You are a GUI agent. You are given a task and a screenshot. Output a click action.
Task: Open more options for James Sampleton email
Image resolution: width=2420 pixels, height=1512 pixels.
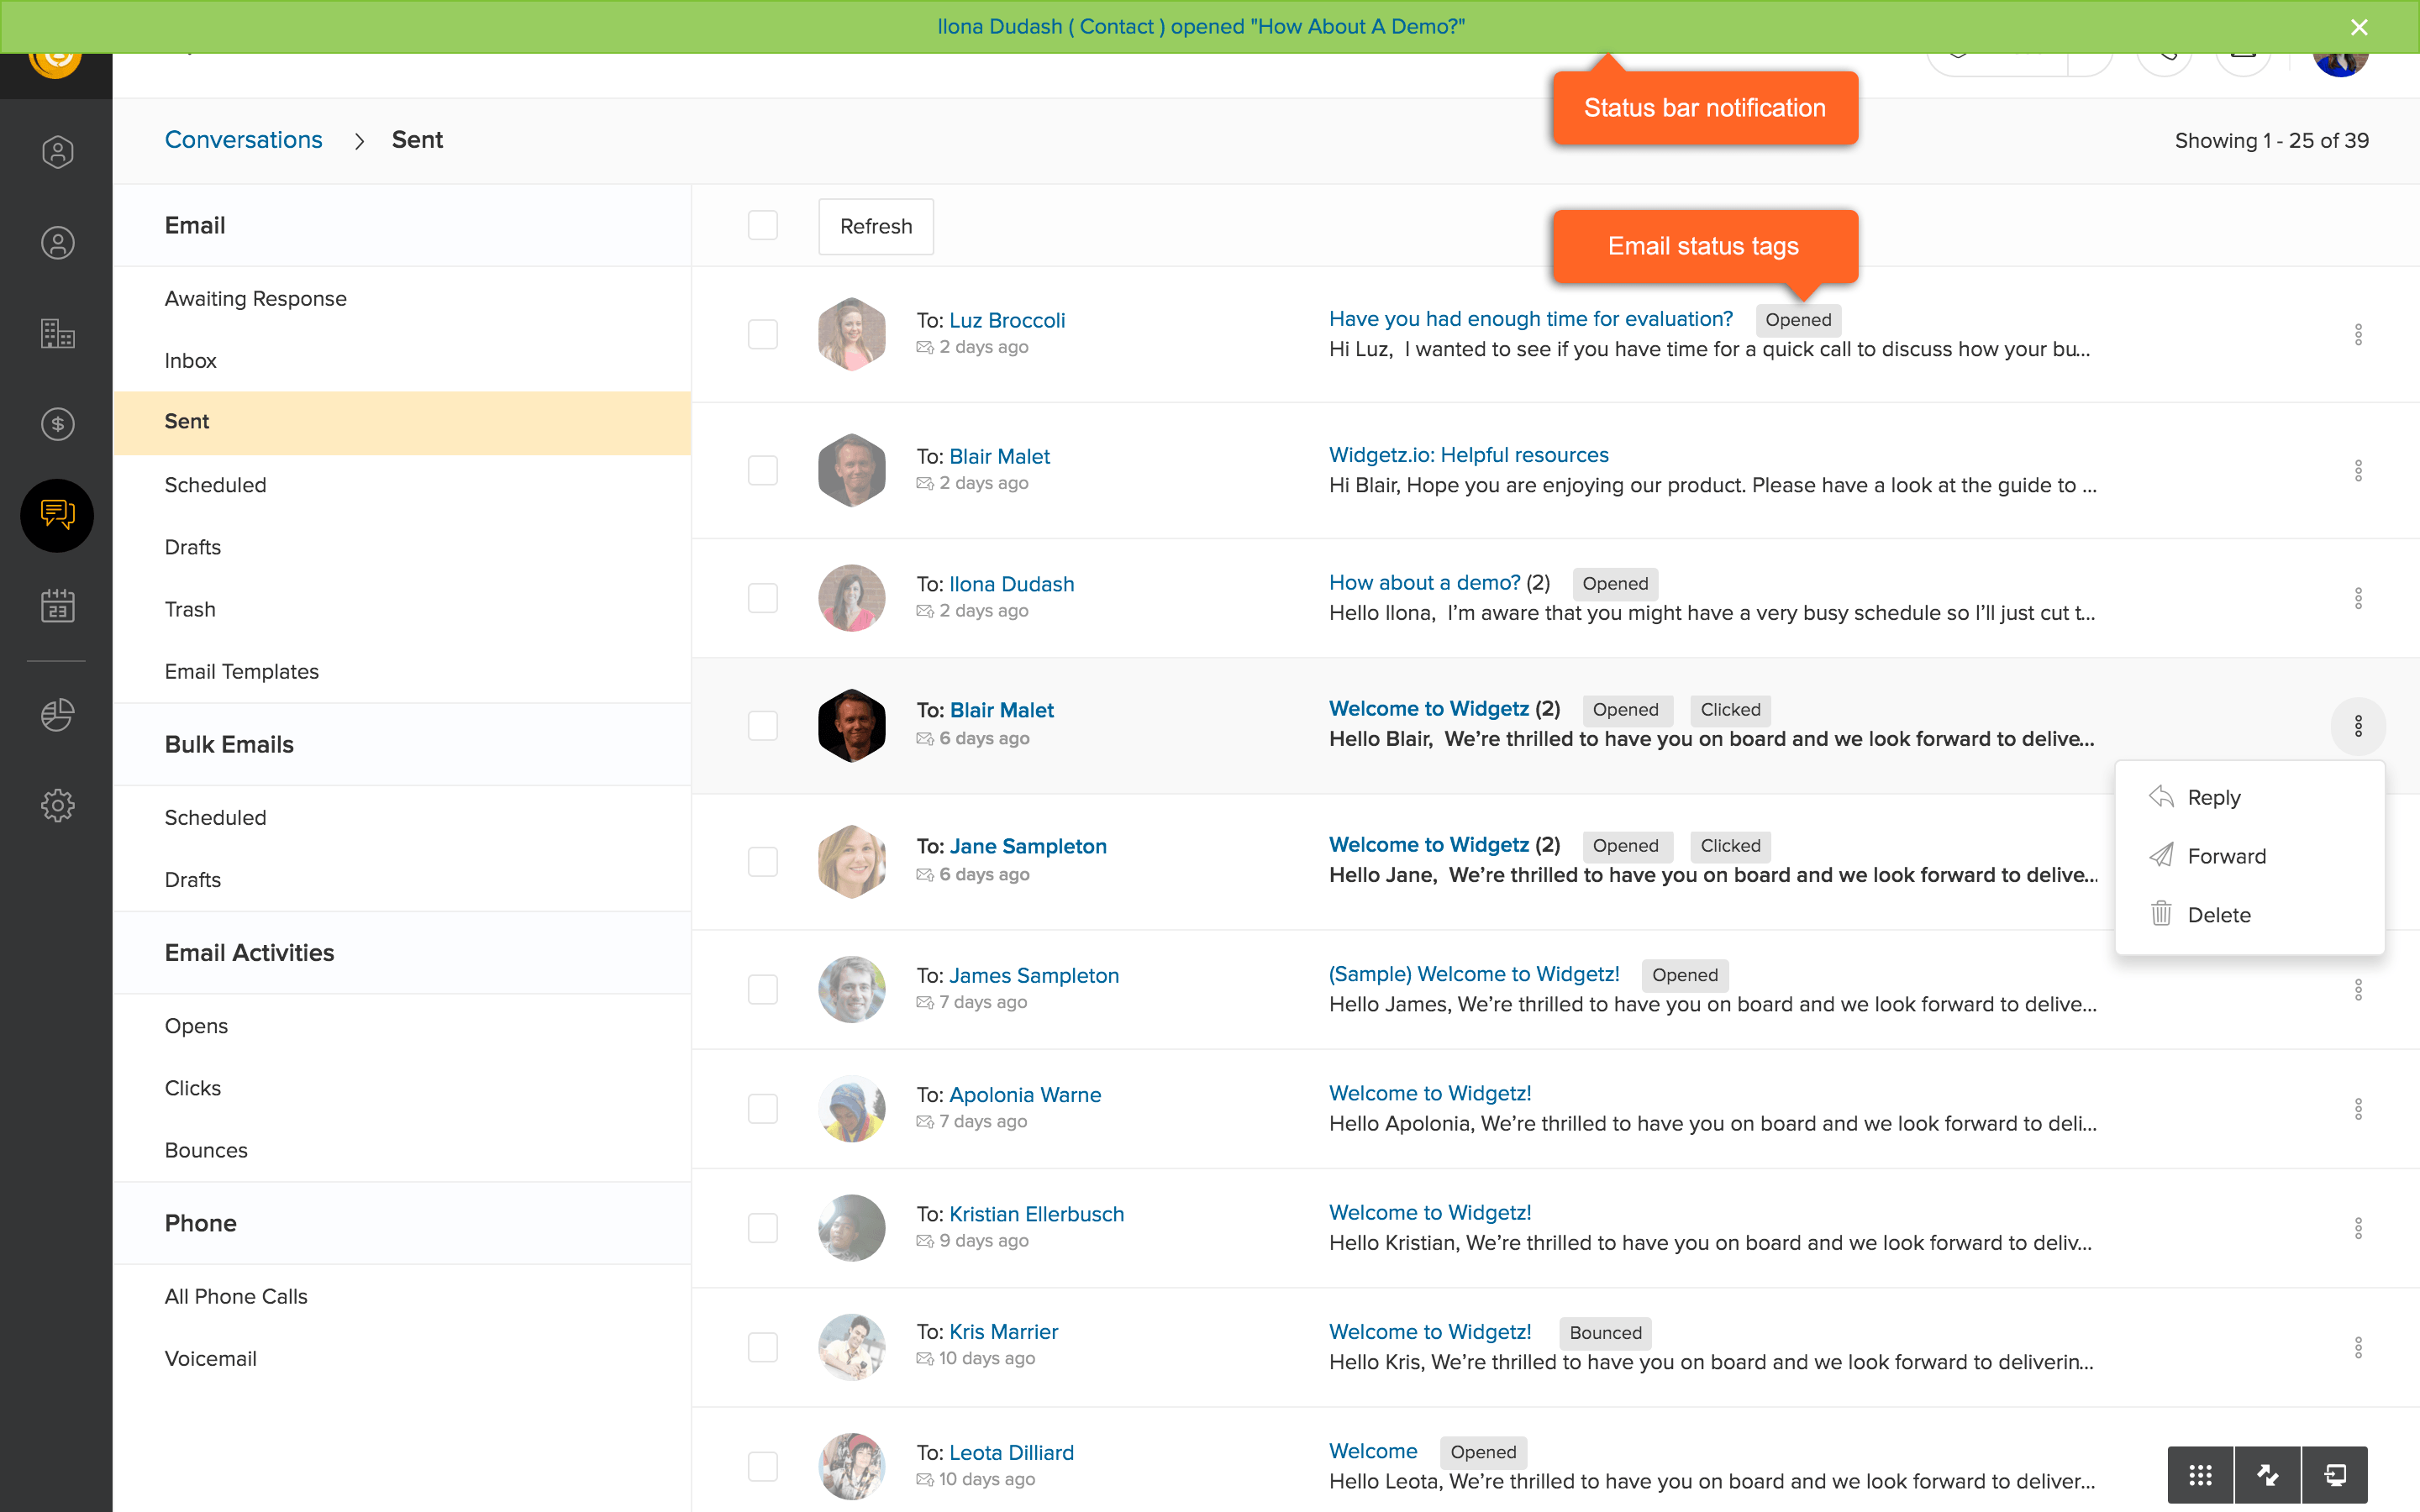tap(2358, 989)
